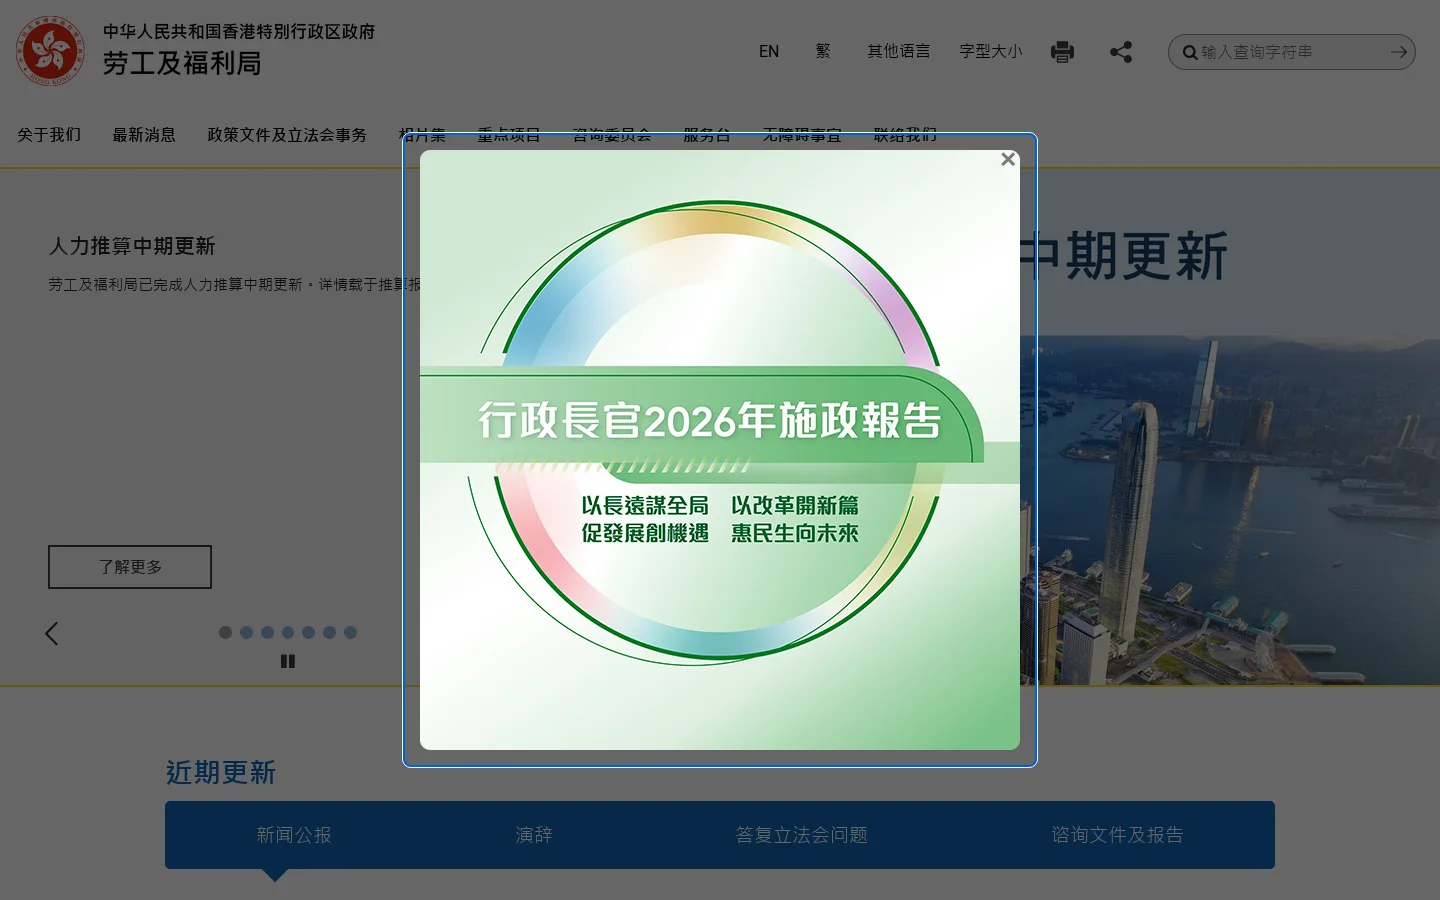1440x900 pixels.
Task: Click the 了解更多 button
Action: click(x=130, y=567)
